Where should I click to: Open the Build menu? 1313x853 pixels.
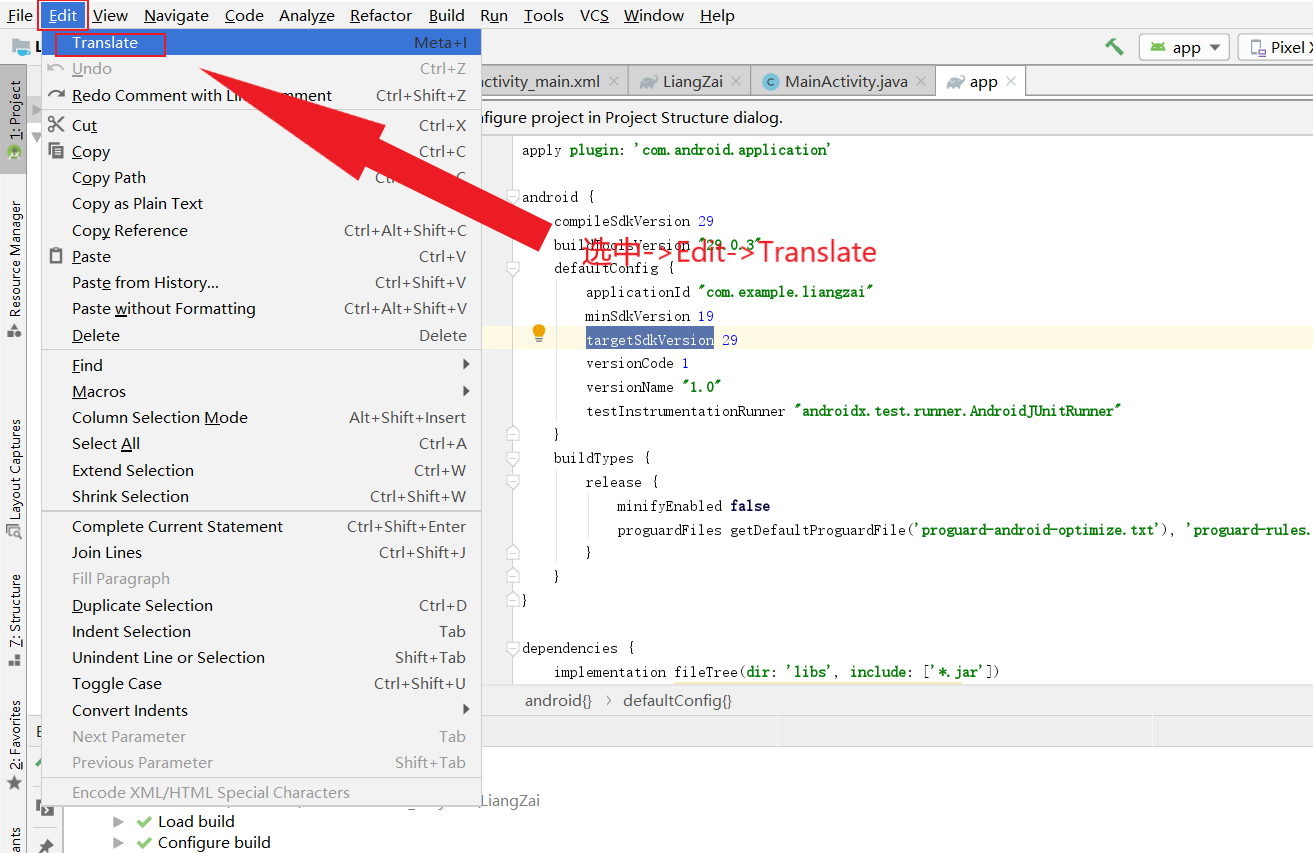point(446,15)
